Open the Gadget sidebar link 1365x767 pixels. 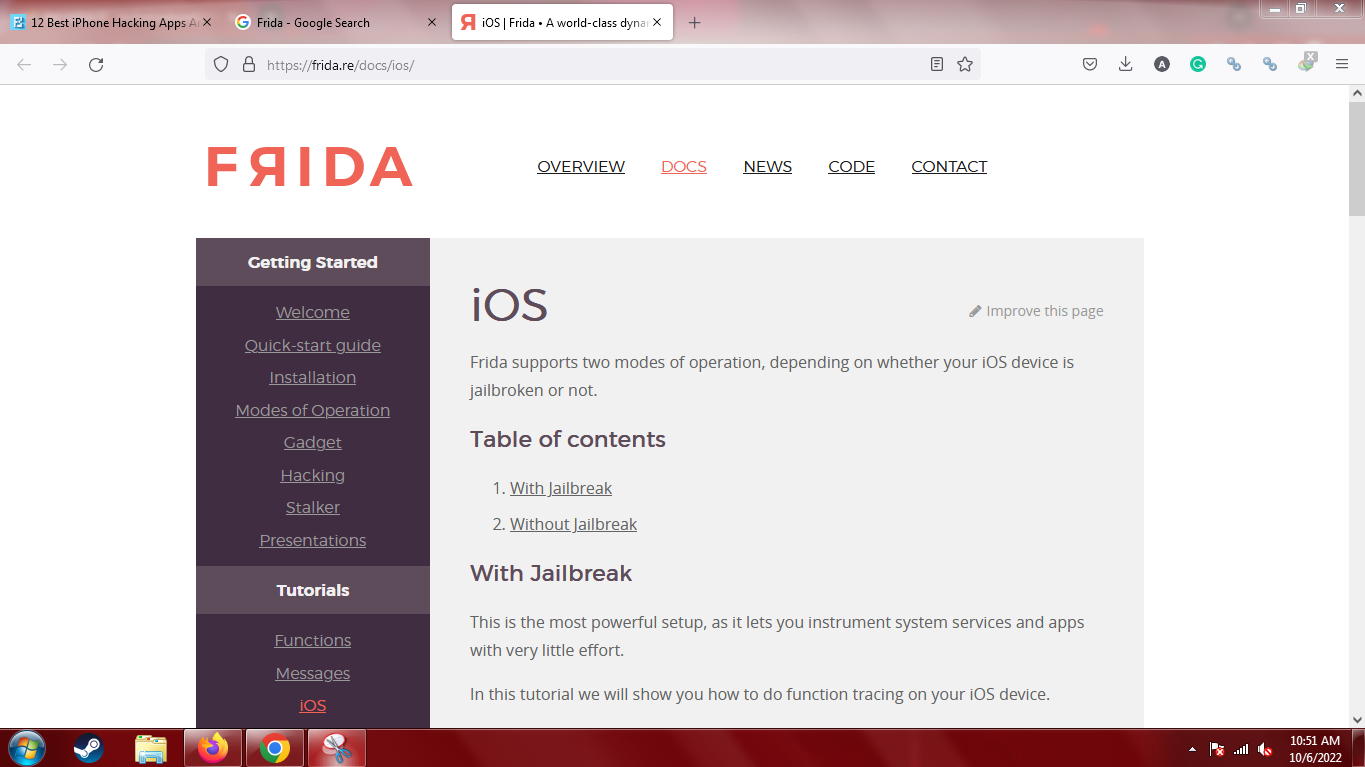pos(313,443)
